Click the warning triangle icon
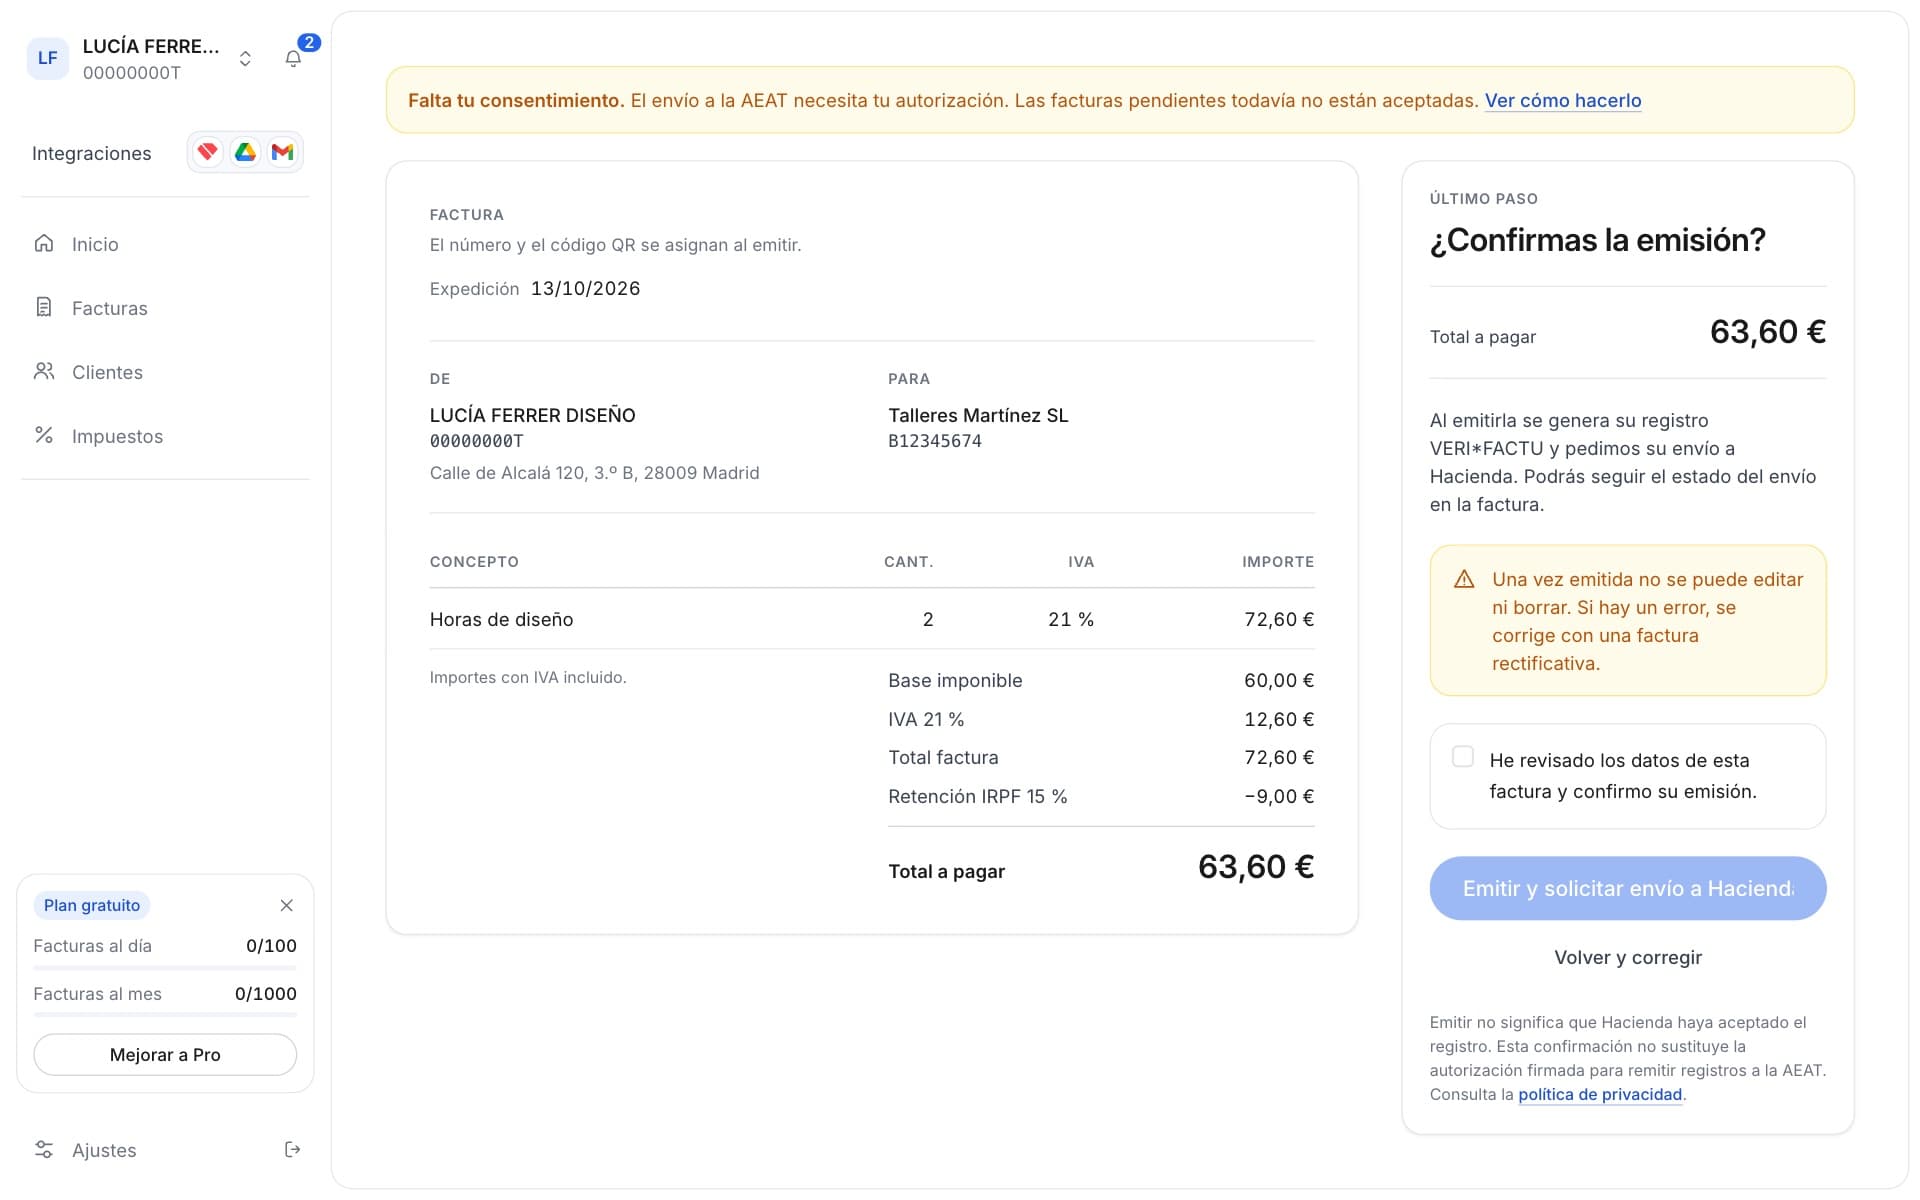The height and width of the screenshot is (1200, 1920). click(1464, 579)
